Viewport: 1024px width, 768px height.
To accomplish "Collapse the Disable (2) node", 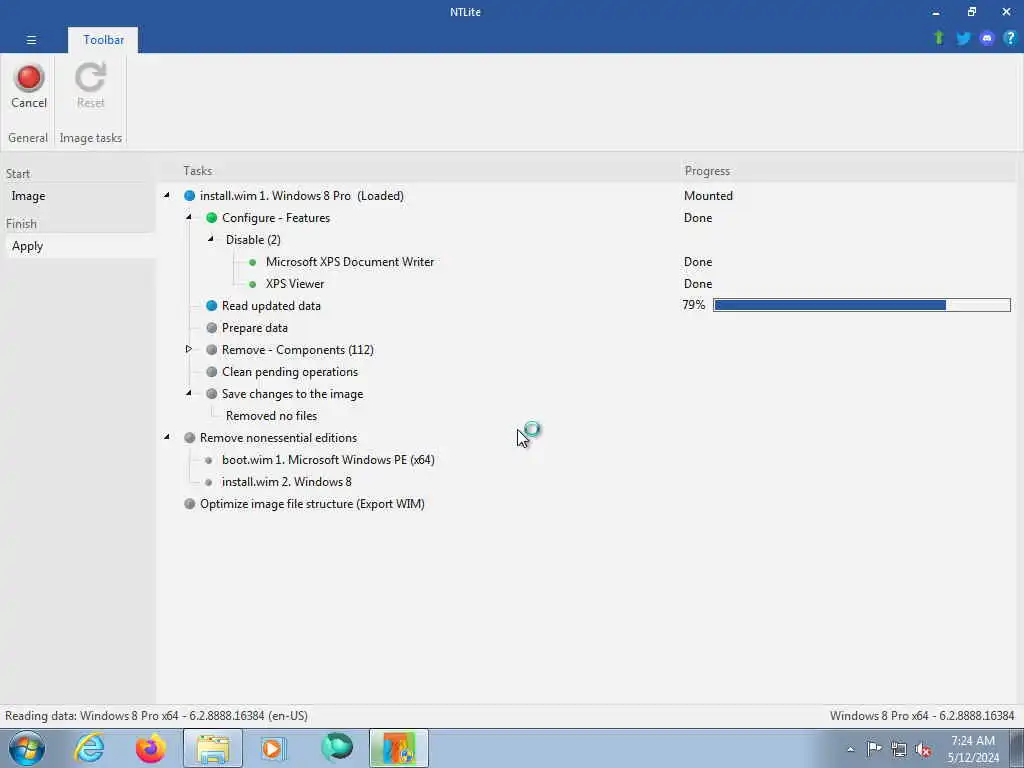I will point(210,239).
